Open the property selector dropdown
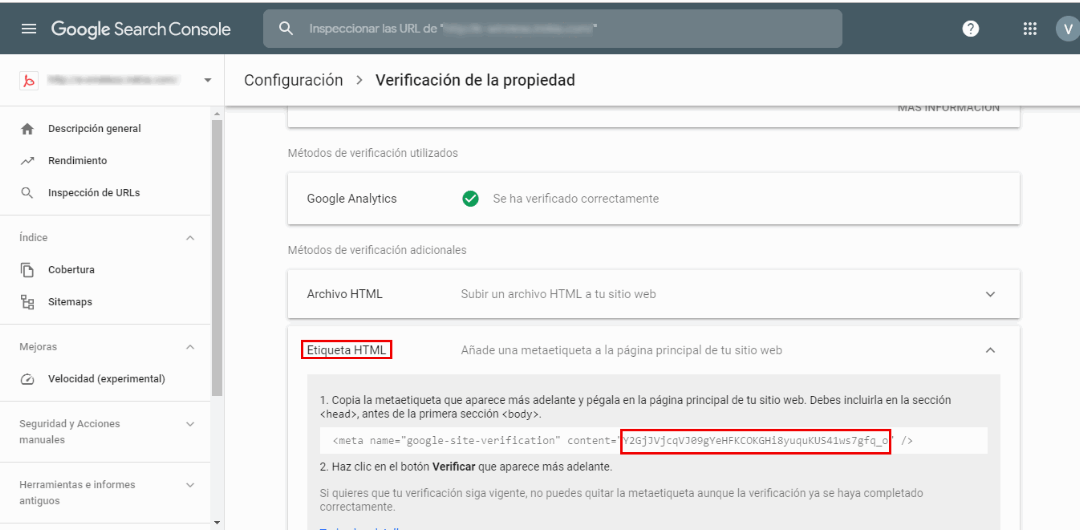The width and height of the screenshot is (1080, 530). click(207, 81)
